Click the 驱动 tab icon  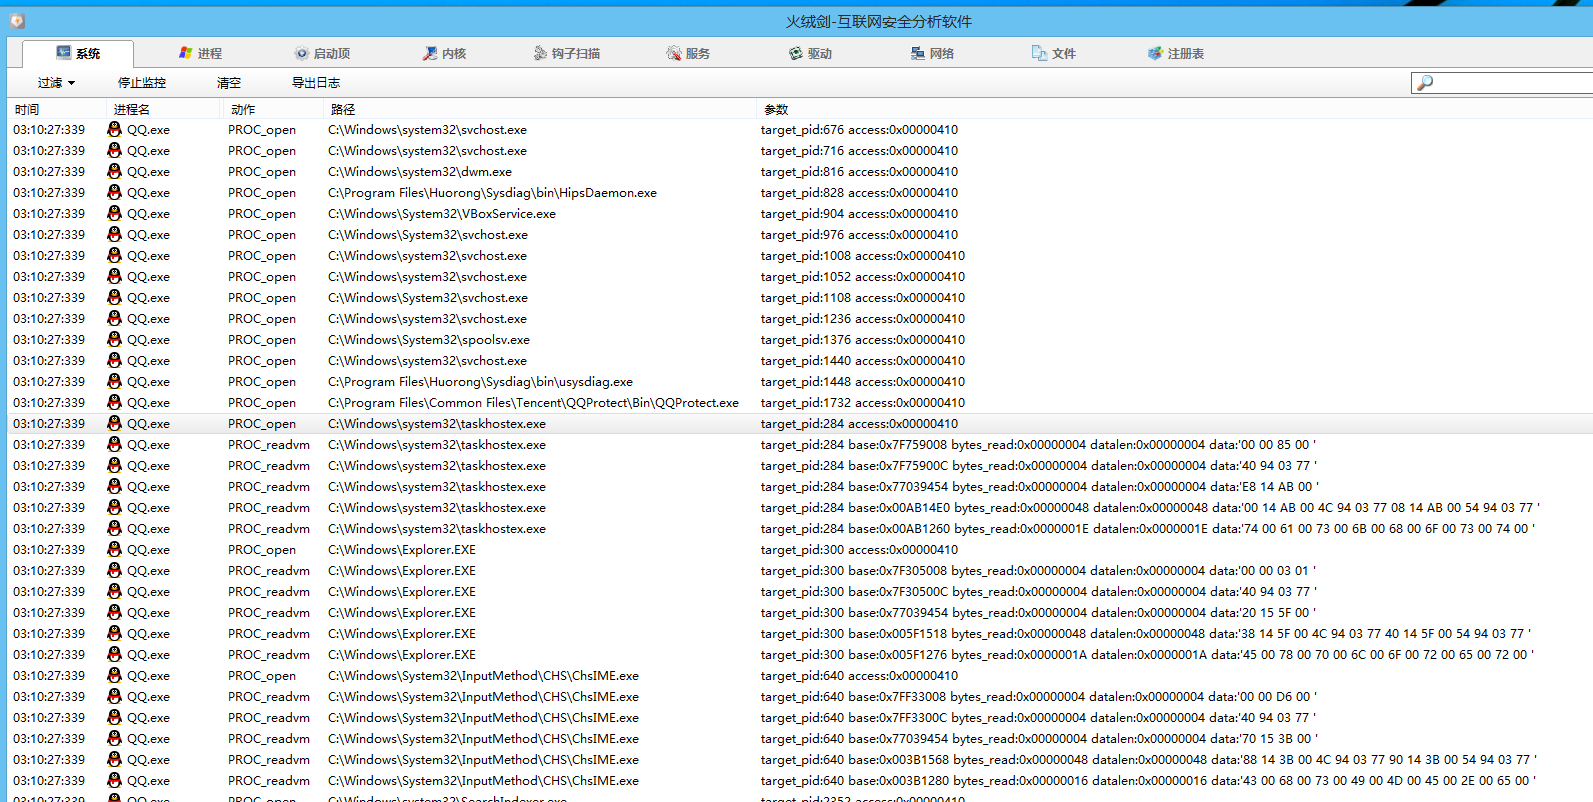click(796, 53)
